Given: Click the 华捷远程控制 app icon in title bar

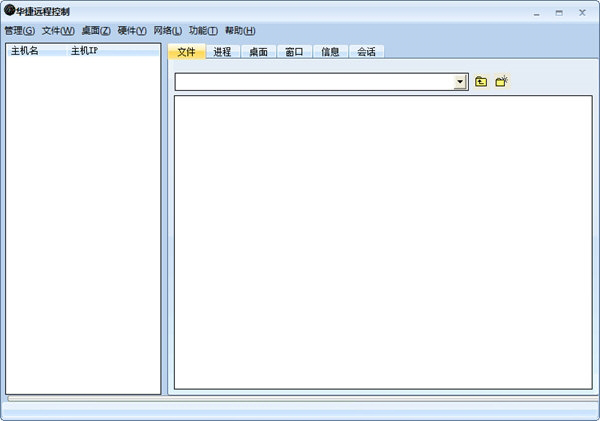Looking at the screenshot, I should 9,10.
